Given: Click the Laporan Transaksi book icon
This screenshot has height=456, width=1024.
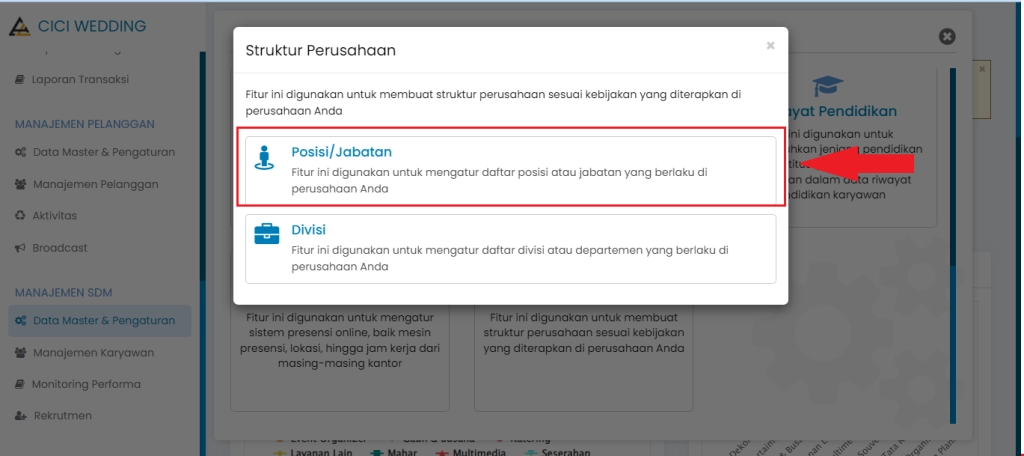Looking at the screenshot, I should 20,80.
